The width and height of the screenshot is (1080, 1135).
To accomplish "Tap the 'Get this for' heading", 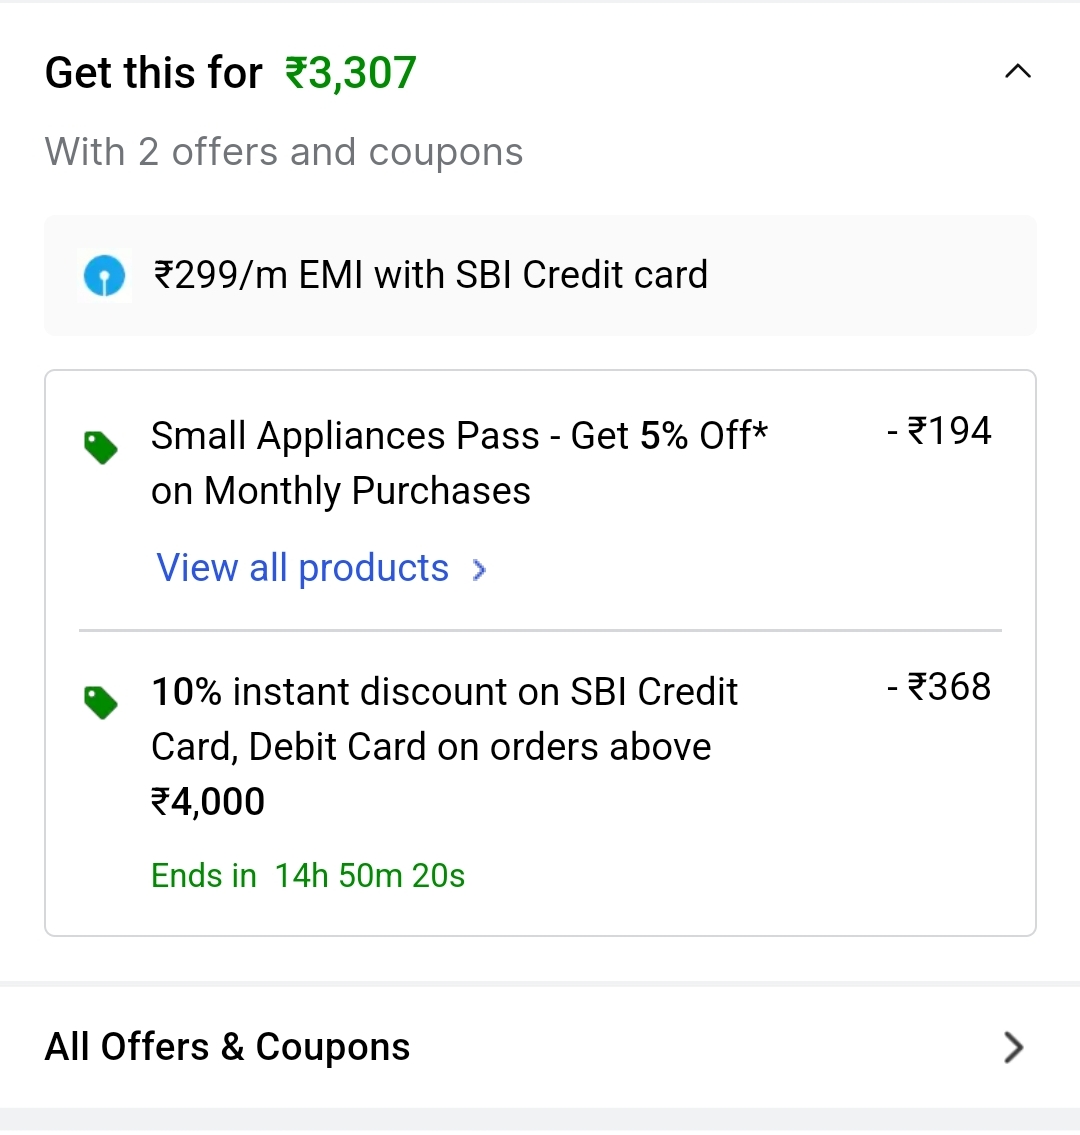I will (x=154, y=73).
